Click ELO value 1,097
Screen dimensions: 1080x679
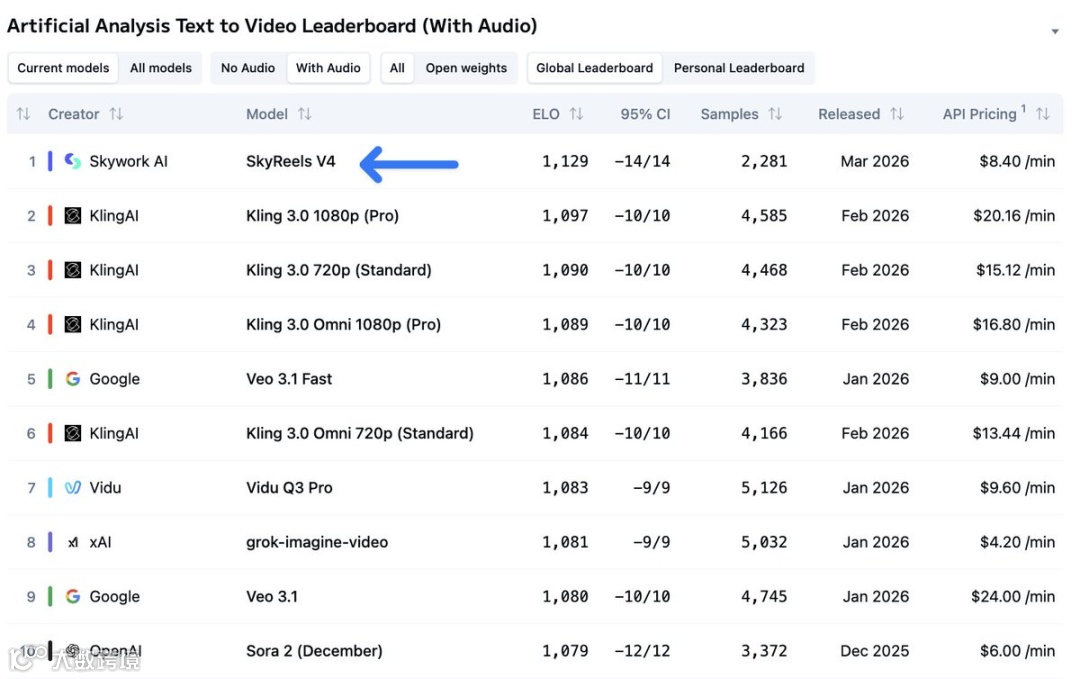pos(565,216)
